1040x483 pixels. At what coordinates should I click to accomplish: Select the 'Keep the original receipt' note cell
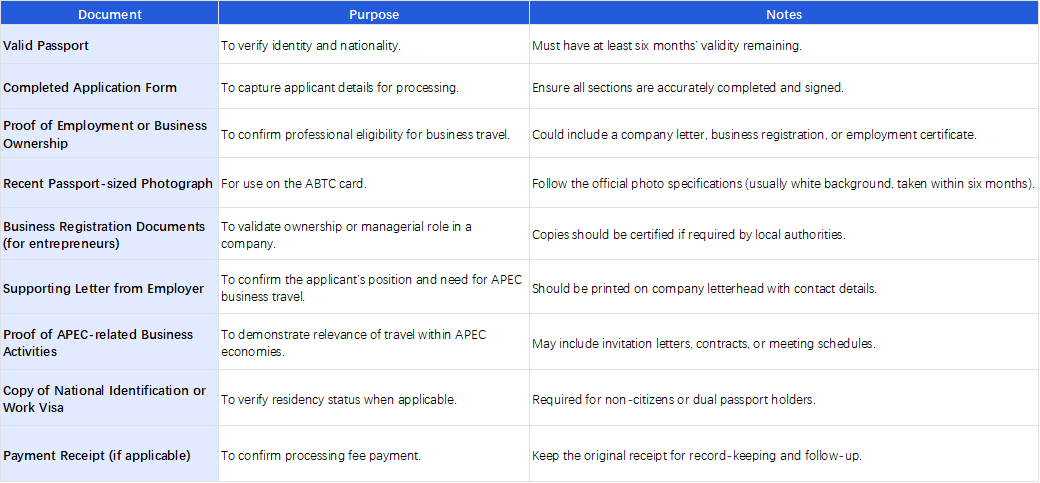pyautogui.click(x=784, y=456)
